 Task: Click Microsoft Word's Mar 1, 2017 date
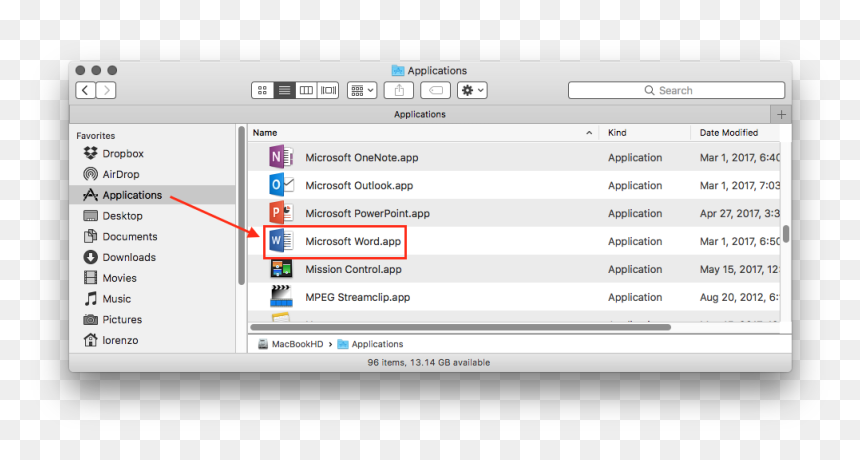[739, 242]
